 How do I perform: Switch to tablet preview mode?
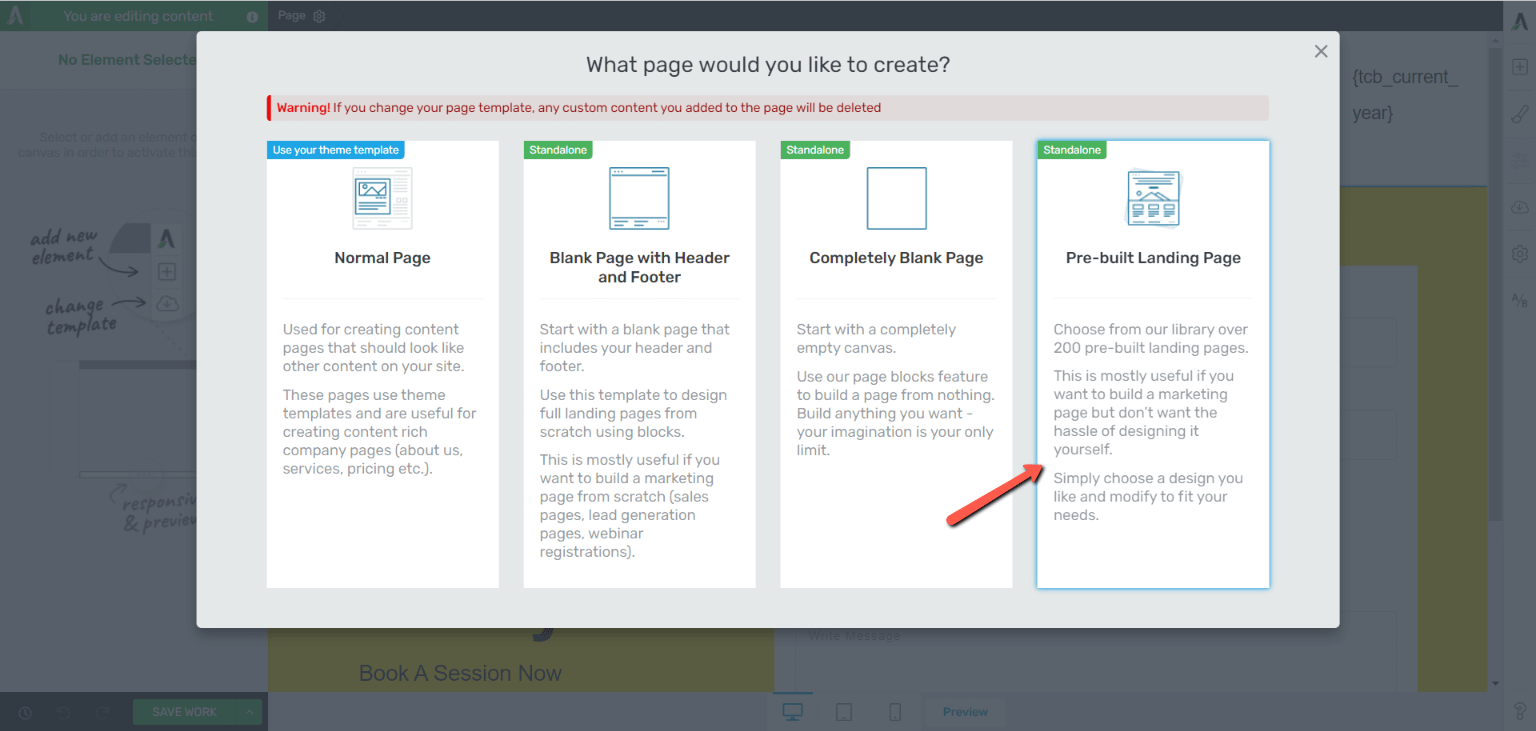[844, 711]
